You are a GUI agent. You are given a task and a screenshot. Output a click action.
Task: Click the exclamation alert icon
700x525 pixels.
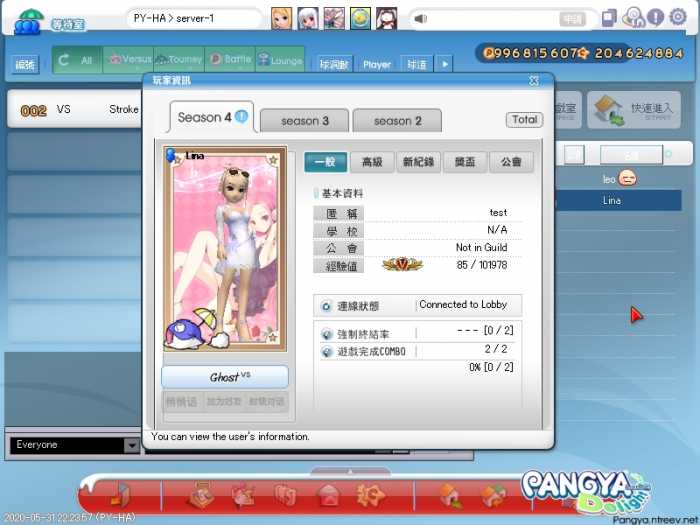click(x=656, y=17)
